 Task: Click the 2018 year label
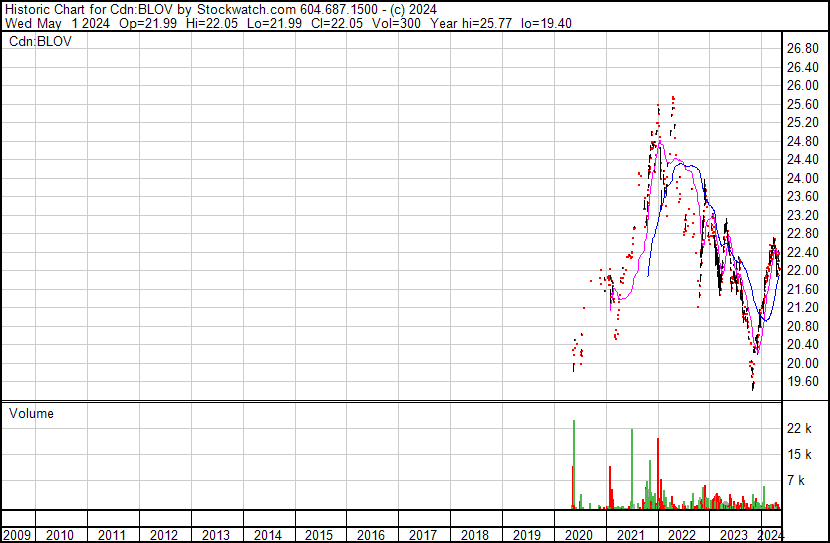(x=474, y=535)
